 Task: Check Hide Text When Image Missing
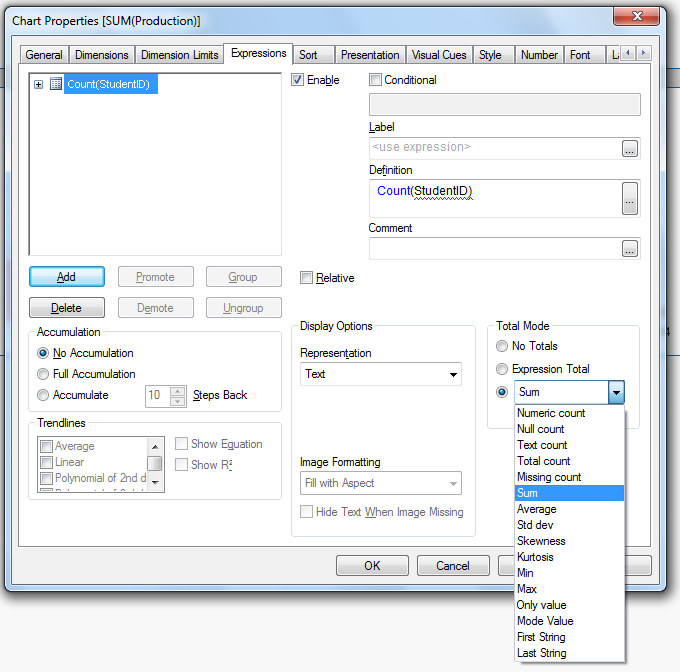[306, 512]
